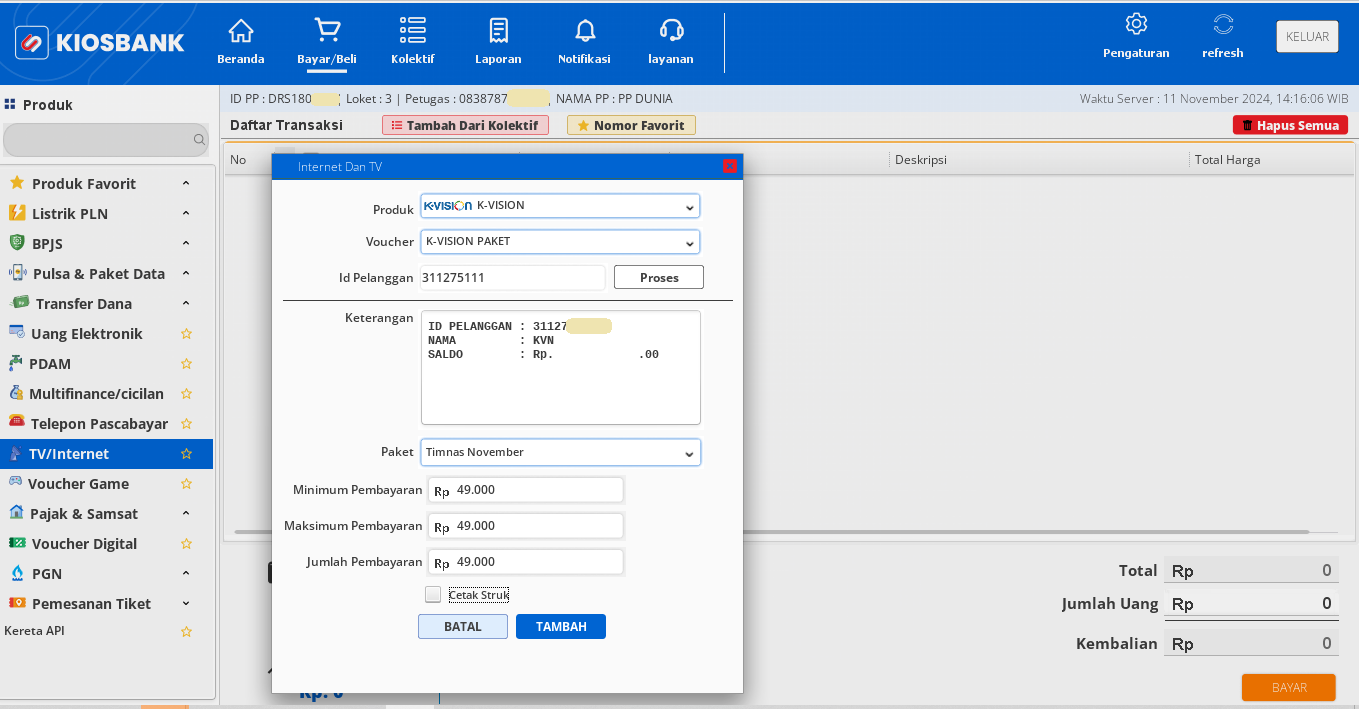
Task: Select Voucher Game in the sidebar
Action: pyautogui.click(x=107, y=484)
